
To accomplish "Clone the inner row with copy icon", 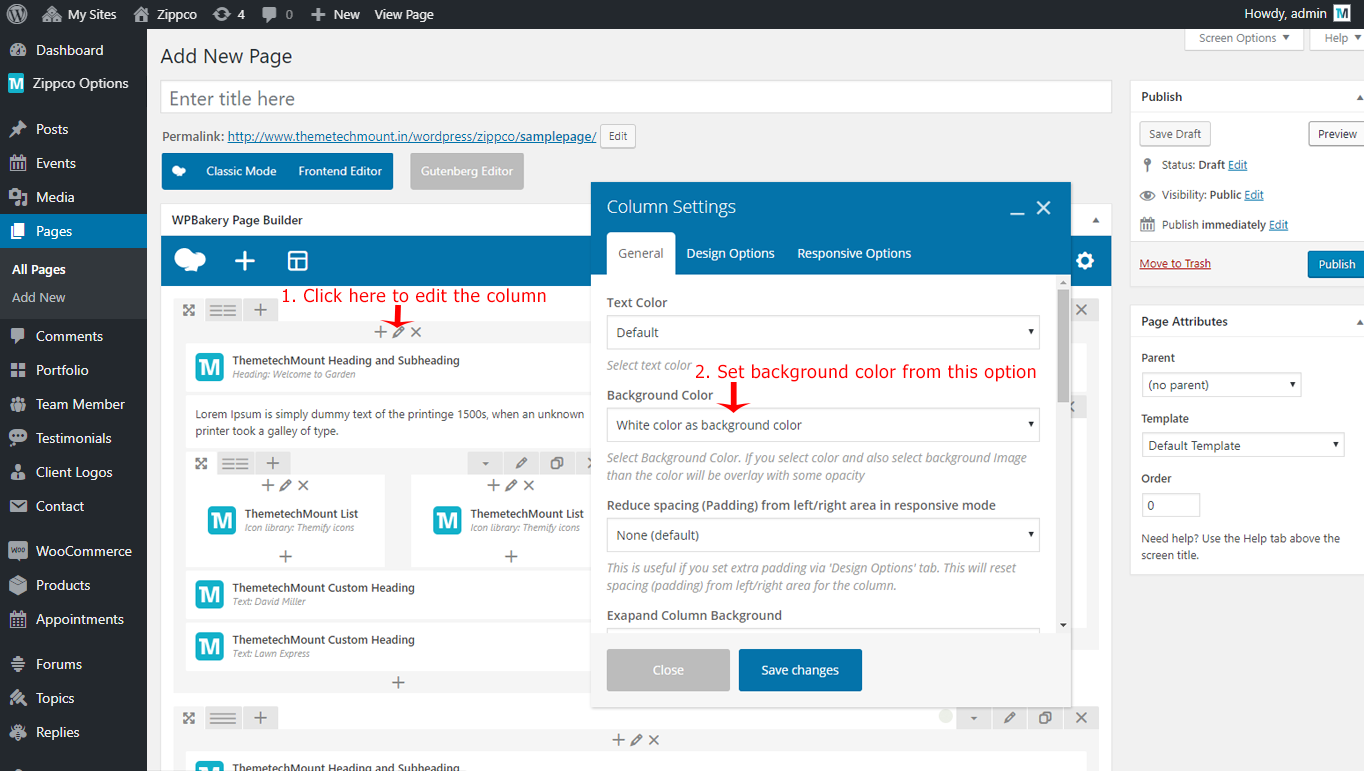I will [x=557, y=463].
